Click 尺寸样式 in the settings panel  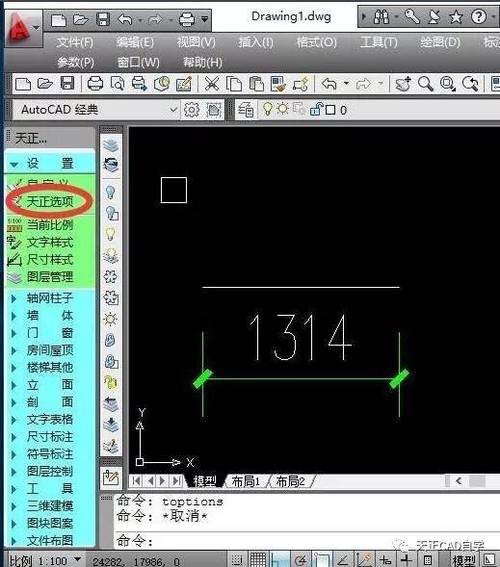pyautogui.click(x=50, y=259)
